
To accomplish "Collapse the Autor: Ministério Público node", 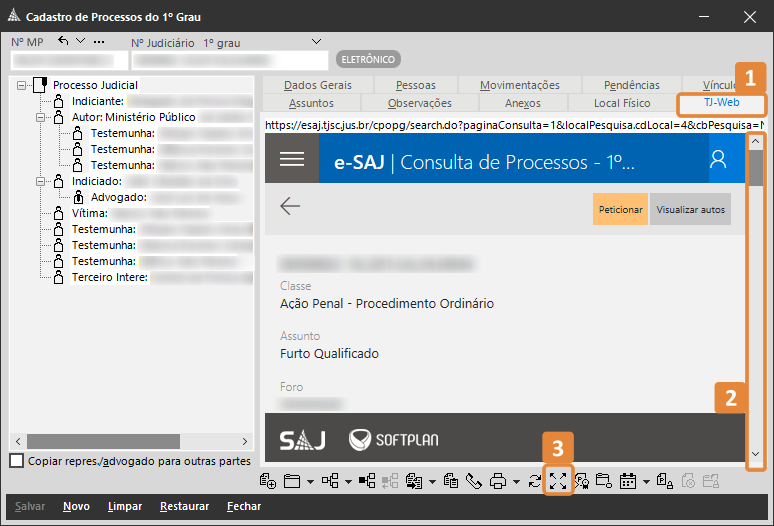I will coord(41,118).
